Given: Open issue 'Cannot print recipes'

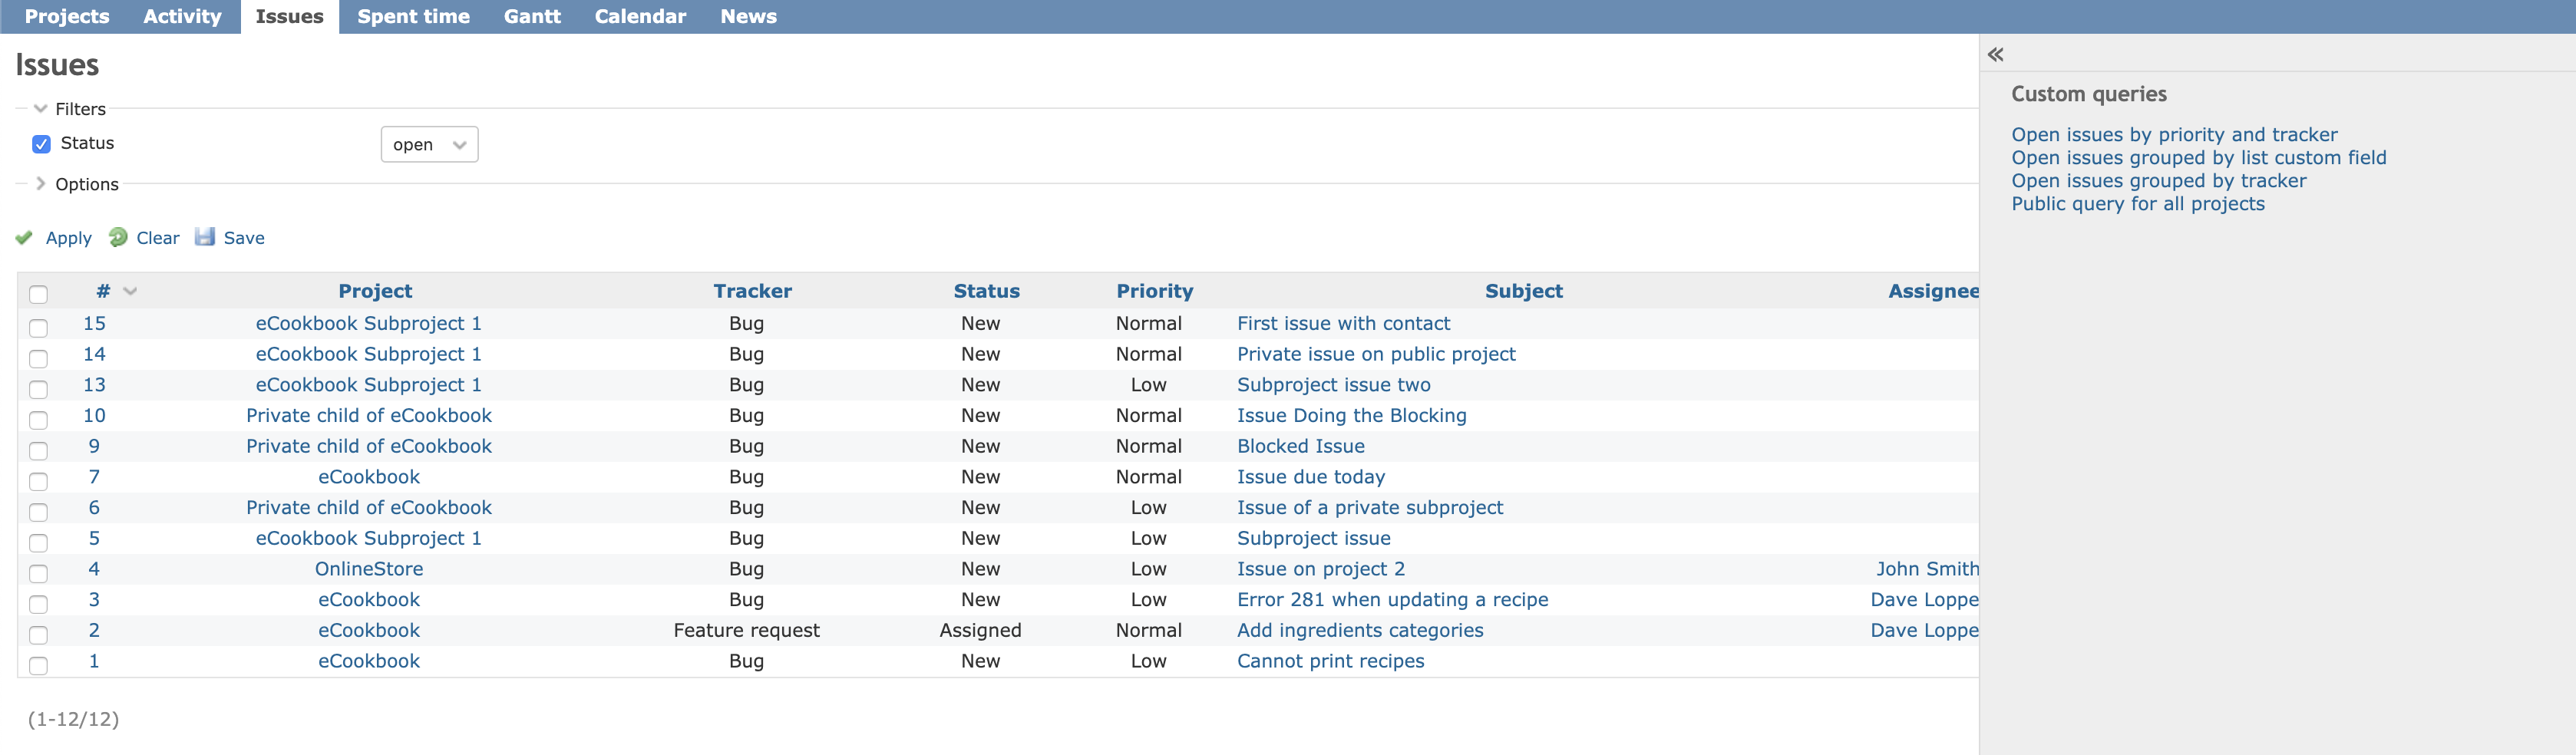Looking at the screenshot, I should pyautogui.click(x=1330, y=661).
